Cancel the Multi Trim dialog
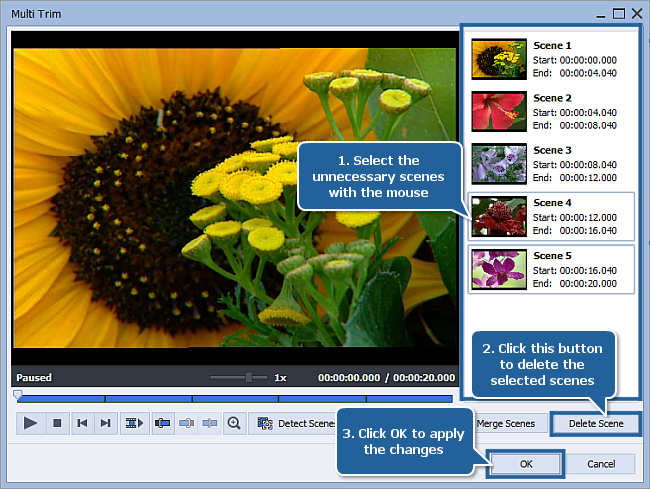 pos(601,464)
